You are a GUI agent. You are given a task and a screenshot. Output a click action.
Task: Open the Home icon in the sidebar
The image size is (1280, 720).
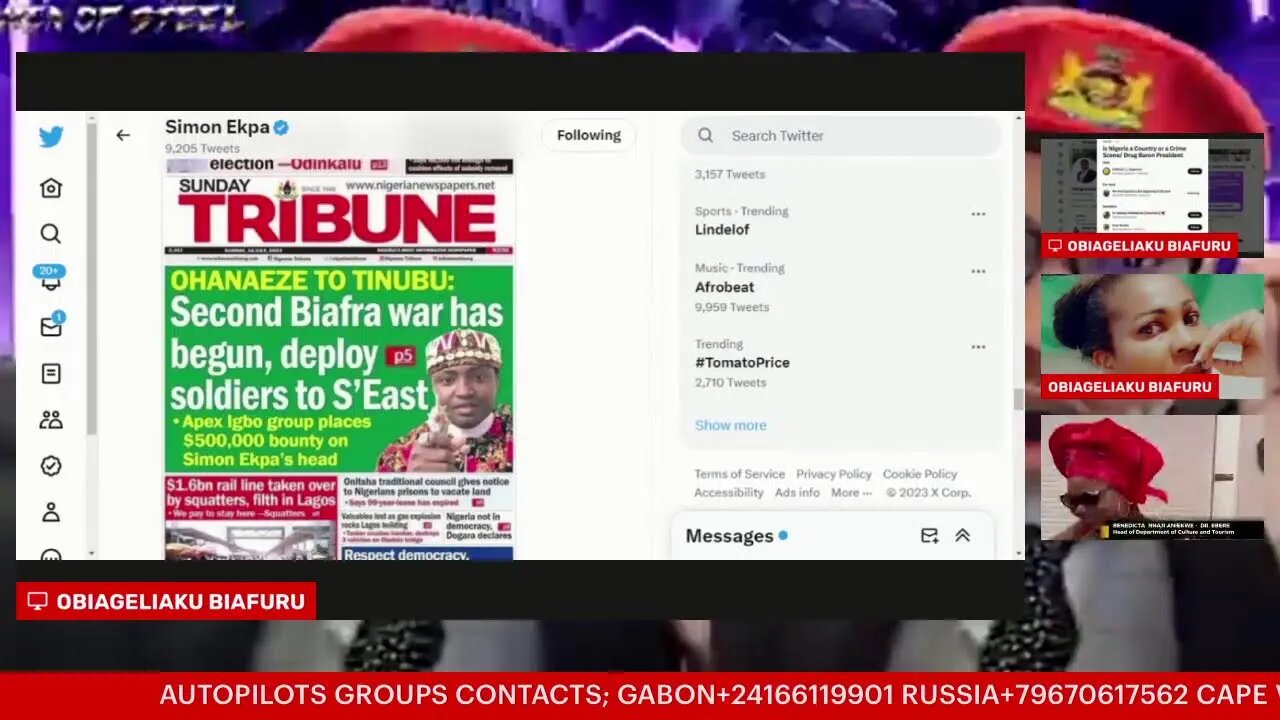tap(51, 188)
